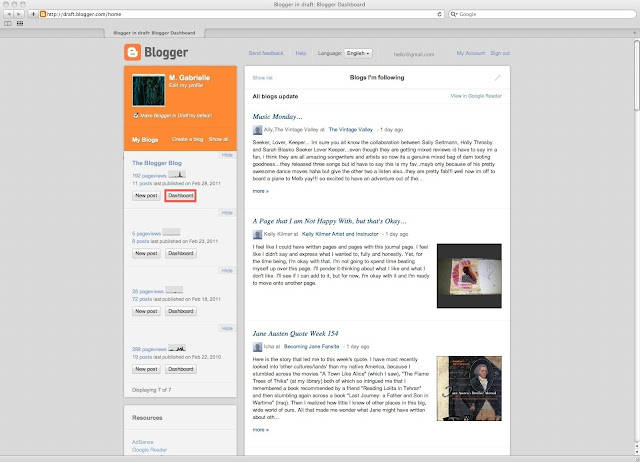
Task: Open Top Sites grid icon
Action: click(x=20, y=23)
